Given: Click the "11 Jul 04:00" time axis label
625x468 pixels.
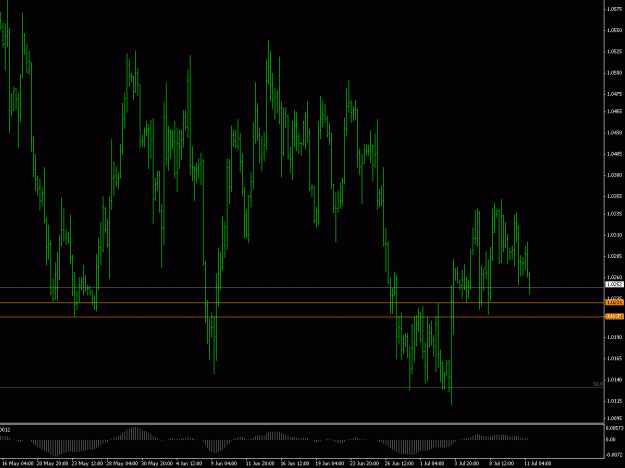Looking at the screenshot, I should pos(538,464).
